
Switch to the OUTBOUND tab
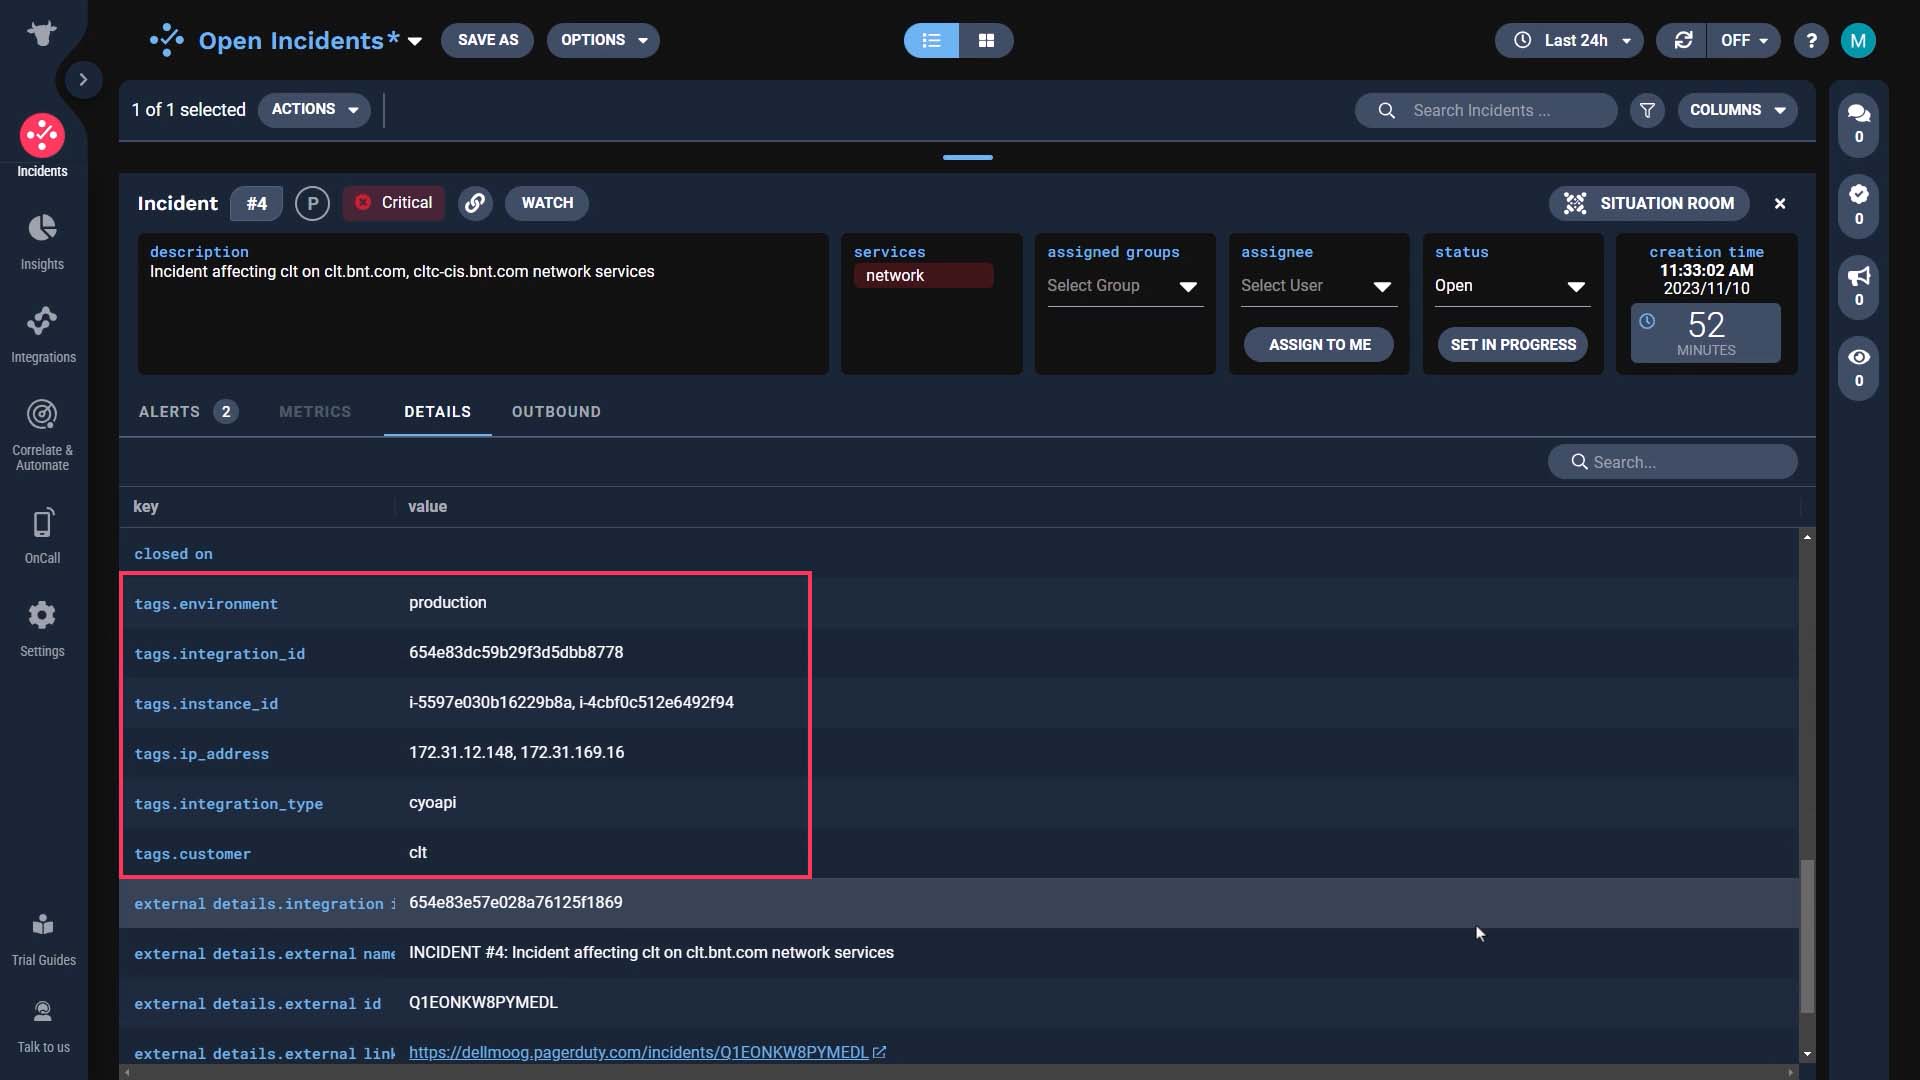coord(556,410)
